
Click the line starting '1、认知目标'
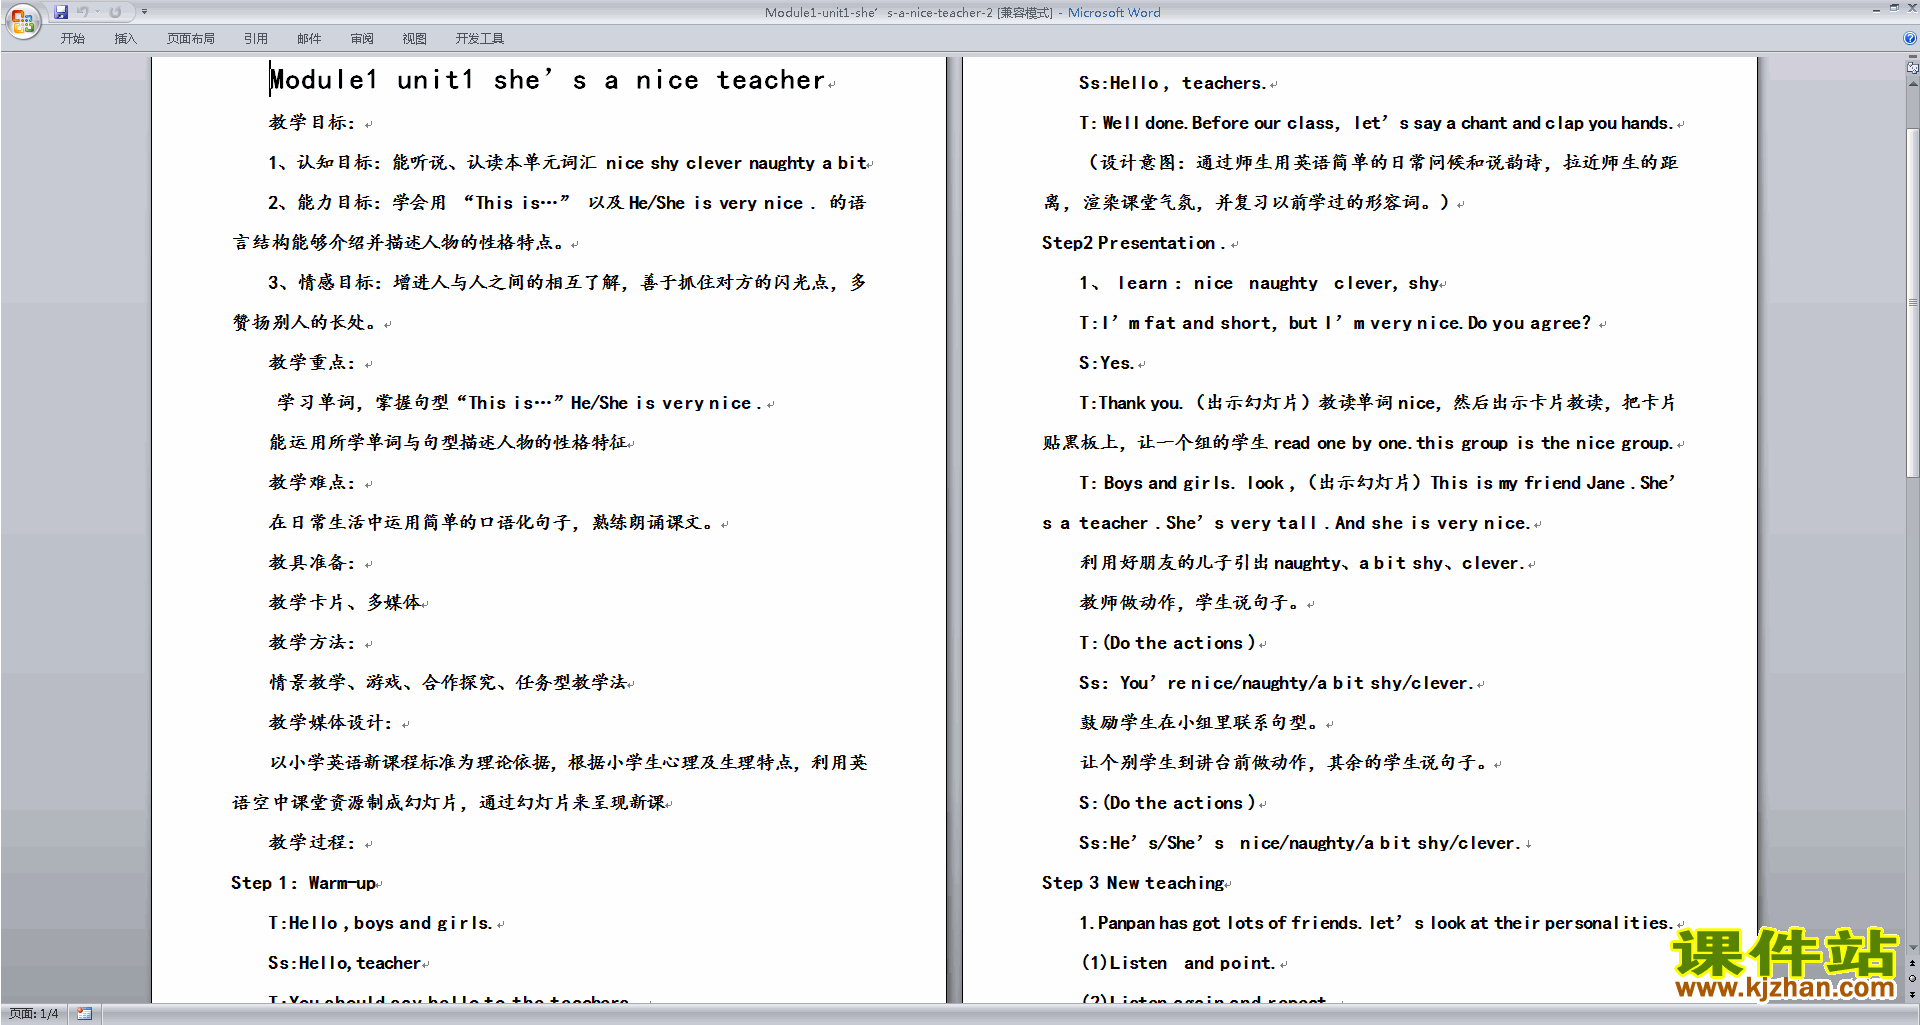coord(567,162)
